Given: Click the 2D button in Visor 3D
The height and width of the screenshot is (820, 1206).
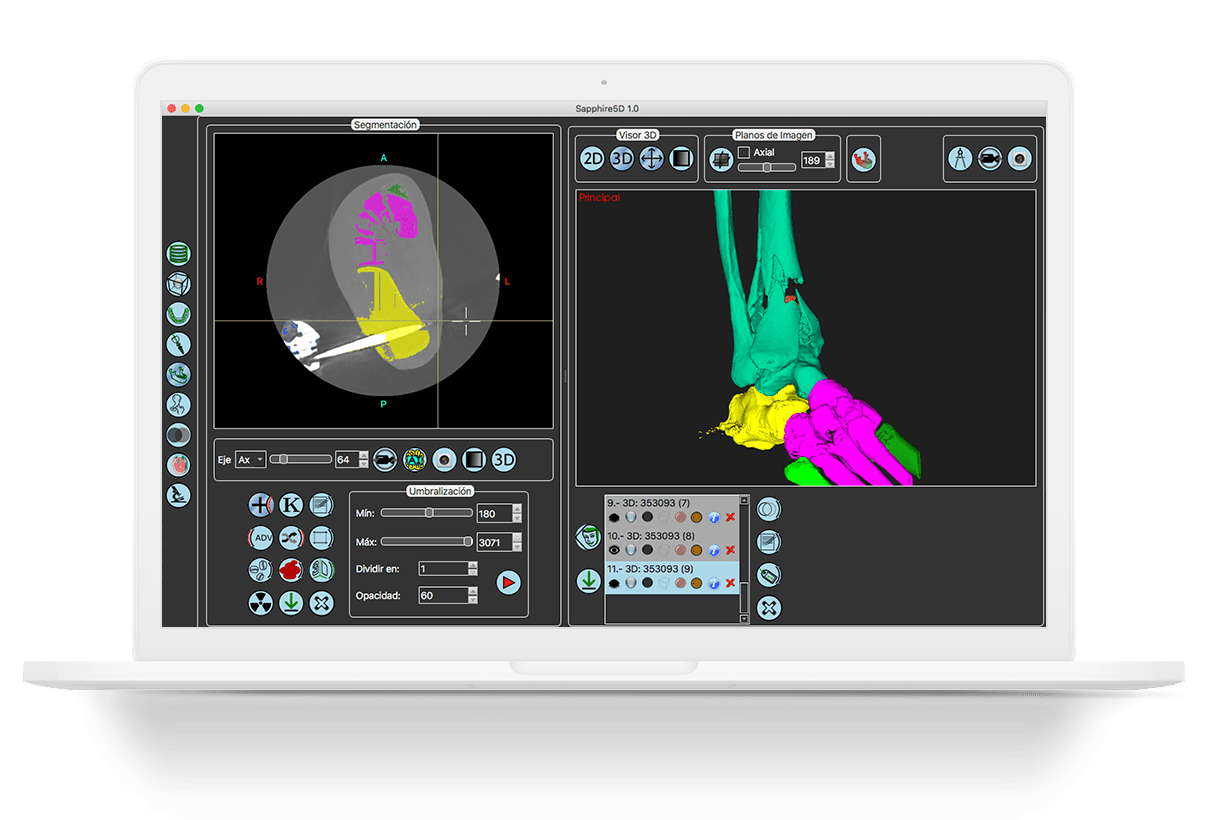Looking at the screenshot, I should 593,158.
